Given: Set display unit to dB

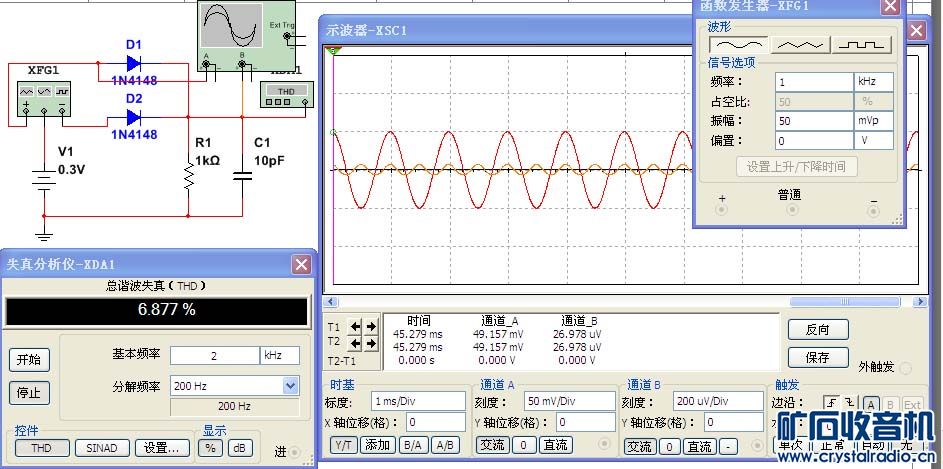Looking at the screenshot, I should point(240,448).
